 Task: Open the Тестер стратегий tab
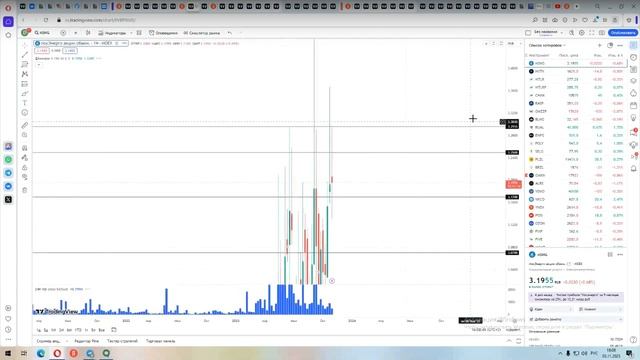(x=122, y=341)
